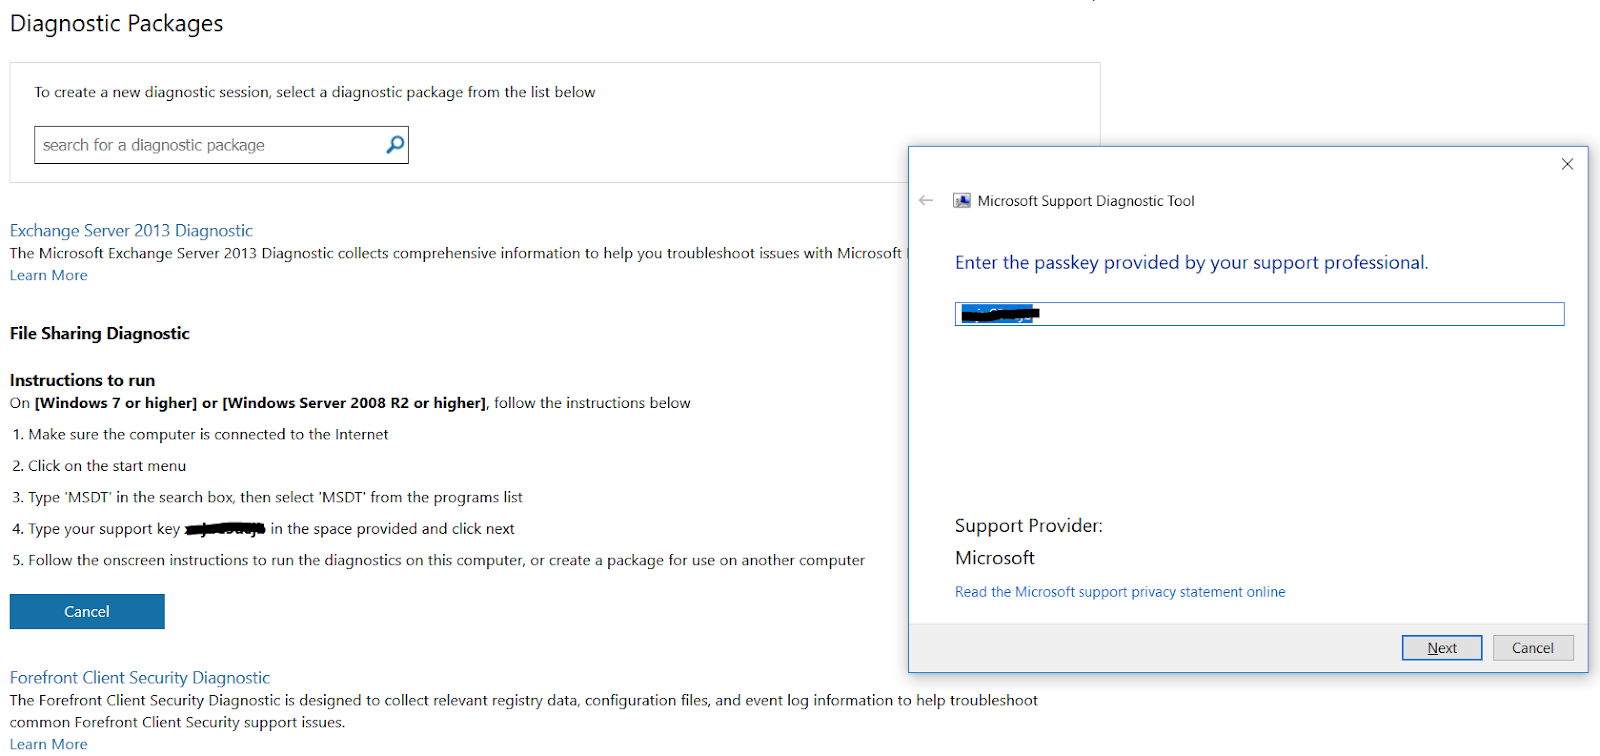Click Learn More under Forefront Client Security Diagnostic
Image resolution: width=1600 pixels, height=756 pixels.
[x=47, y=743]
